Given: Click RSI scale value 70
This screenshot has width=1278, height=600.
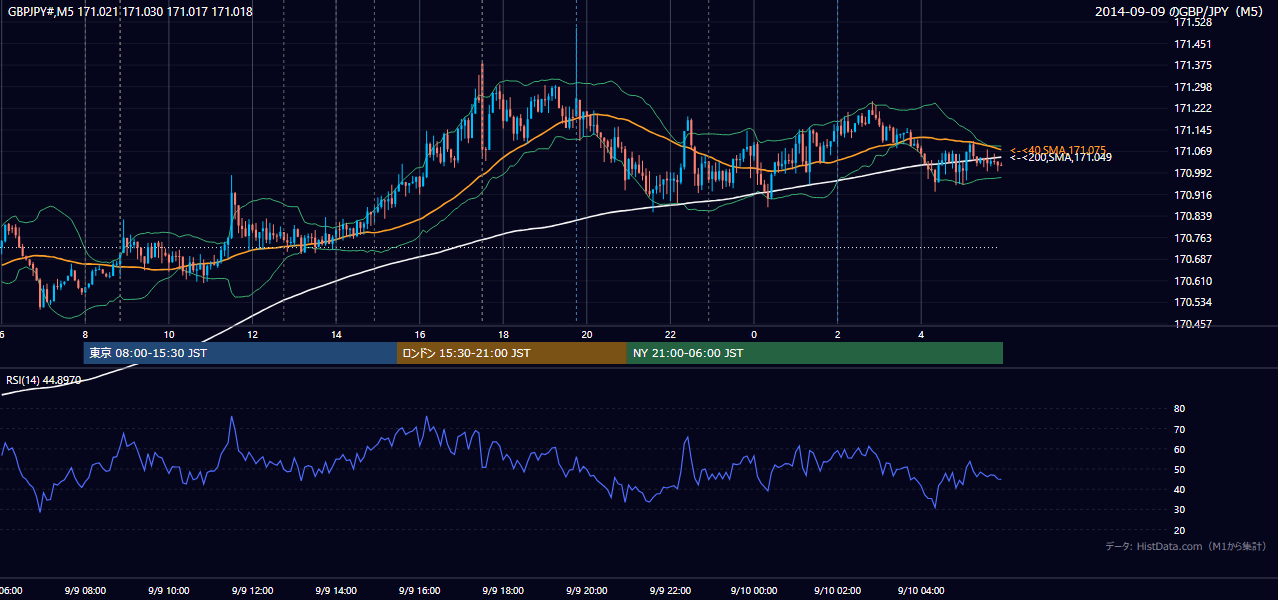Looking at the screenshot, I should tap(1179, 429).
